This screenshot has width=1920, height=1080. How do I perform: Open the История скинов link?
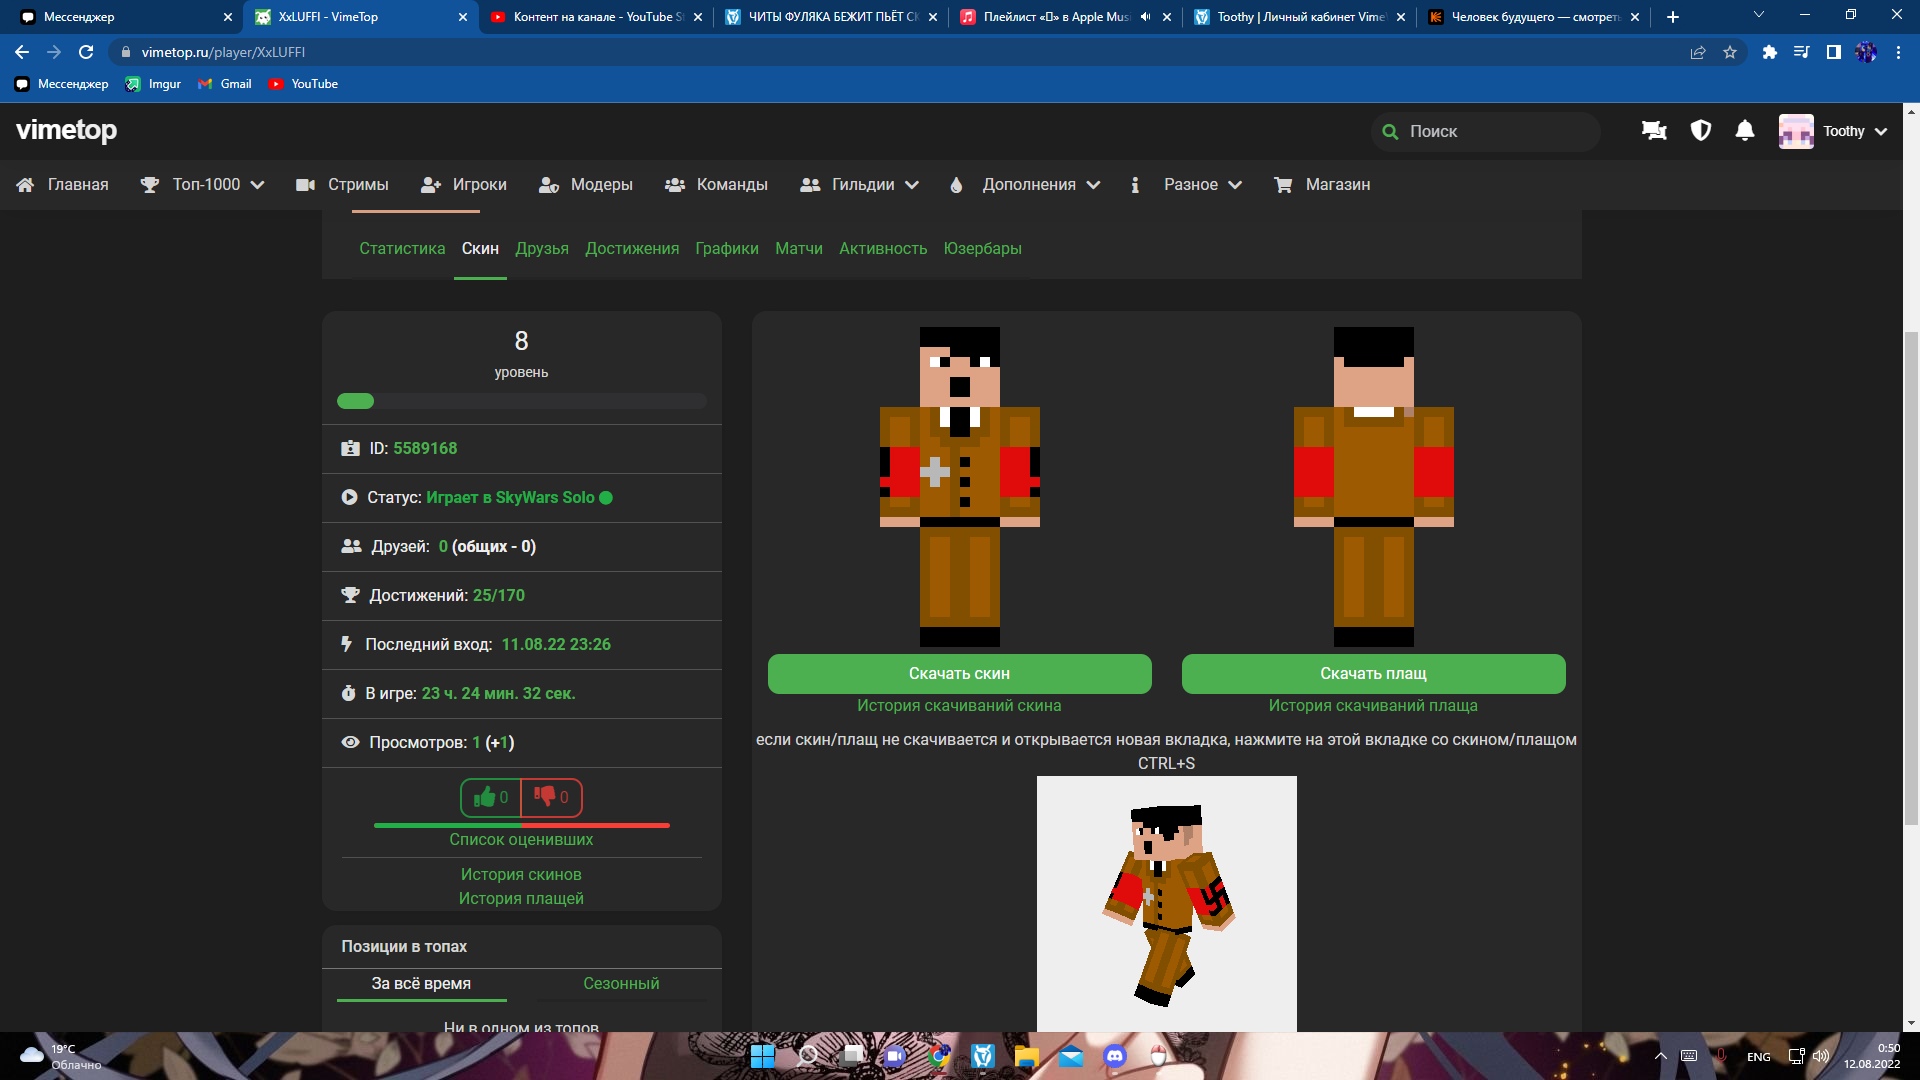coord(521,875)
